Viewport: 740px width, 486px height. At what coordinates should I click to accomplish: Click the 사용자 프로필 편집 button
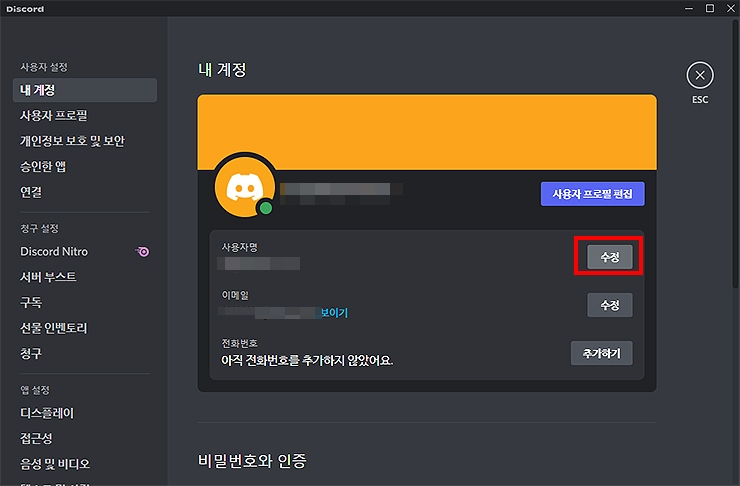point(592,194)
